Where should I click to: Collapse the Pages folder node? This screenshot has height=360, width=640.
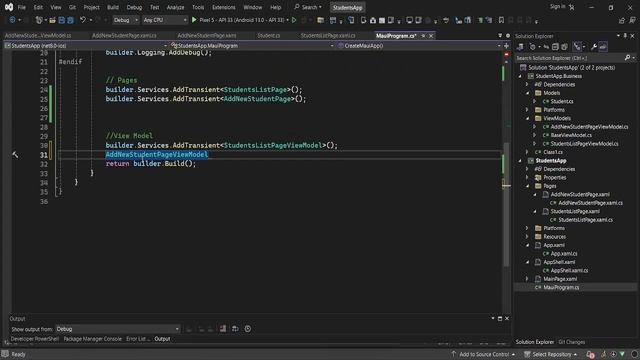coord(528,186)
